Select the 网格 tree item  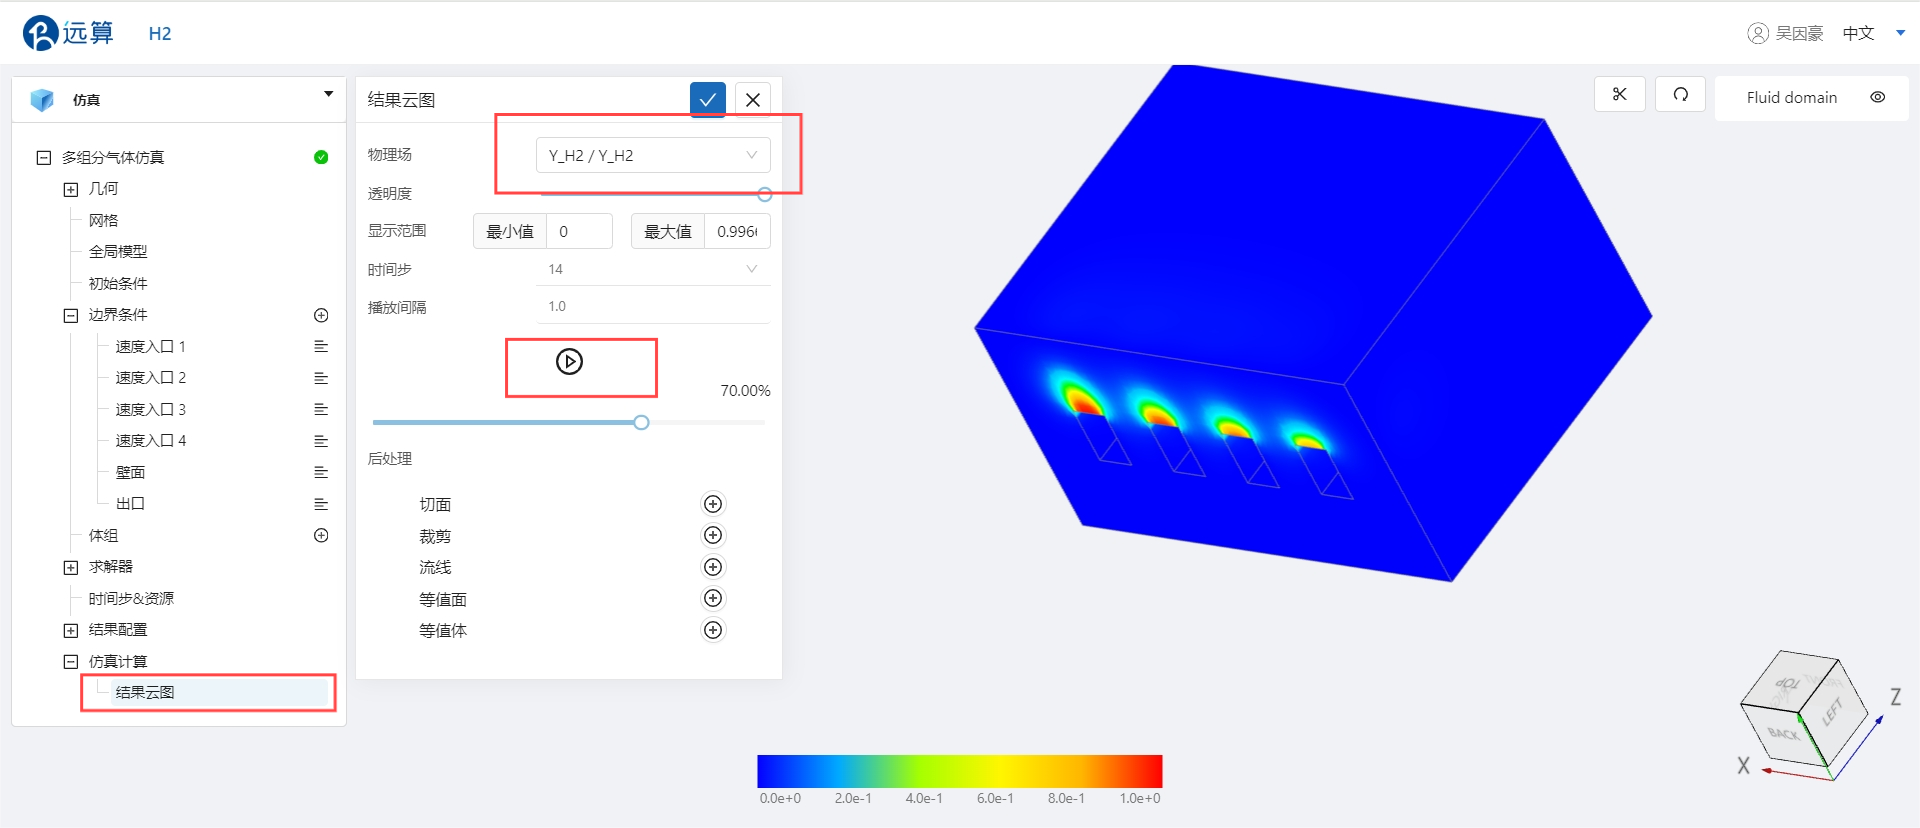[103, 220]
